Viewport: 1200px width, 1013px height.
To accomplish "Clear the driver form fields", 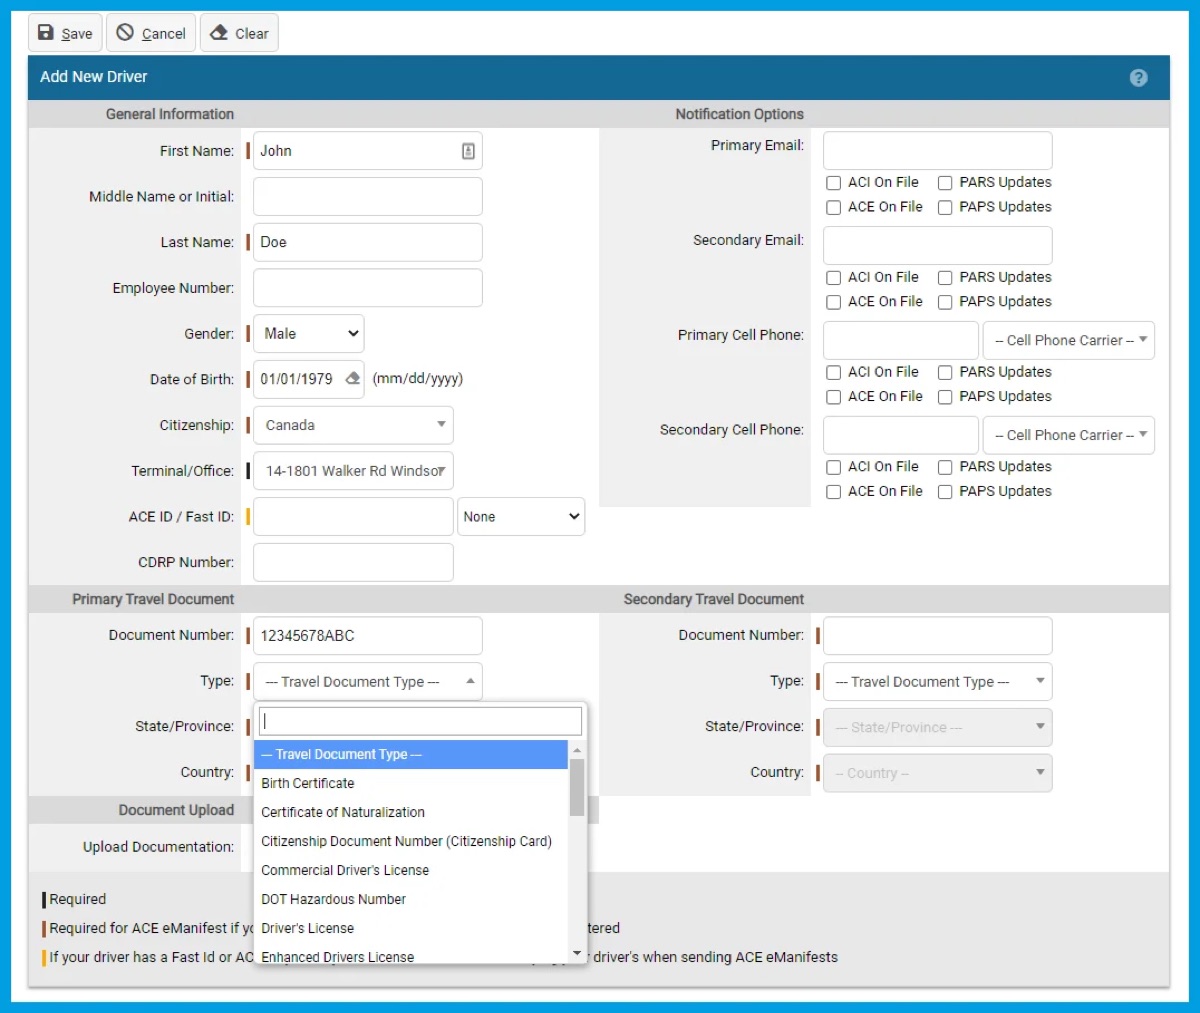I will click(239, 33).
